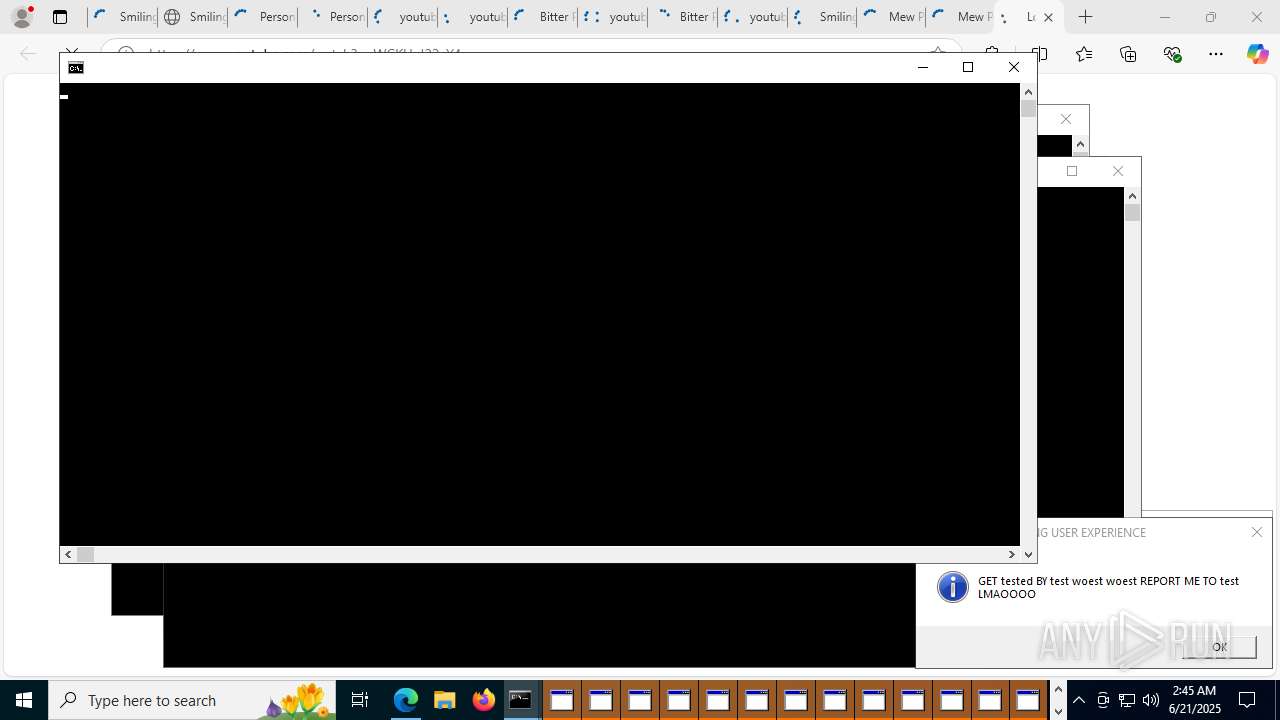Minimize the Edge browser window

pyautogui.click(x=1164, y=17)
